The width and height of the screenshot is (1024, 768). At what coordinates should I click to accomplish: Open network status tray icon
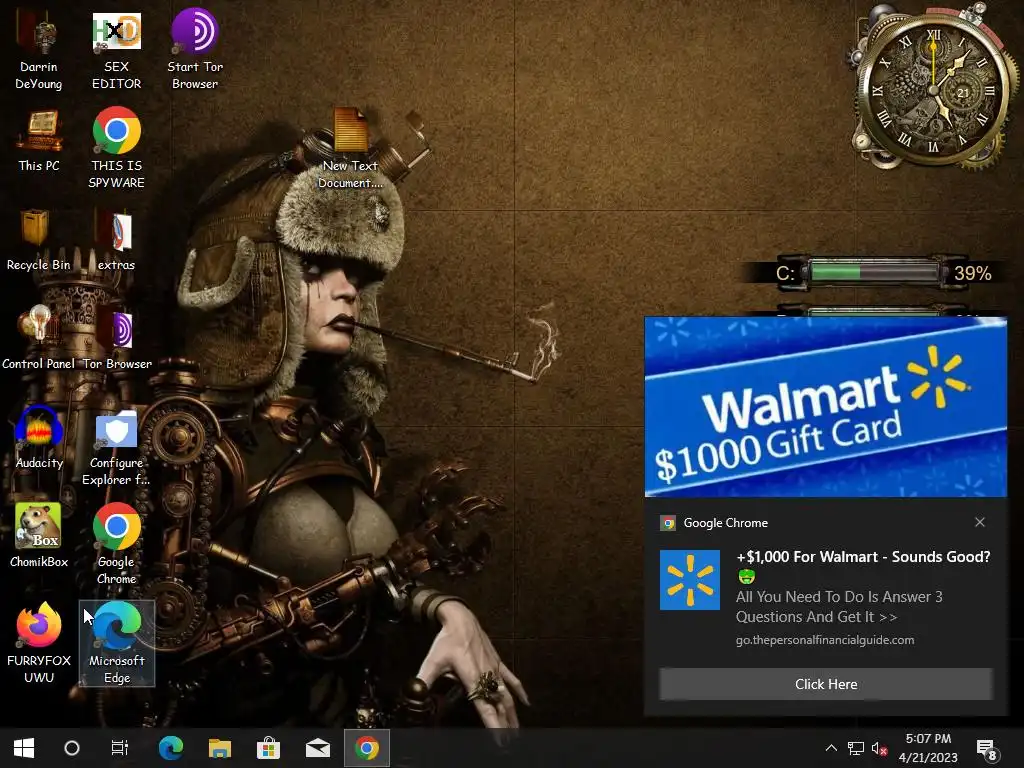coord(856,748)
